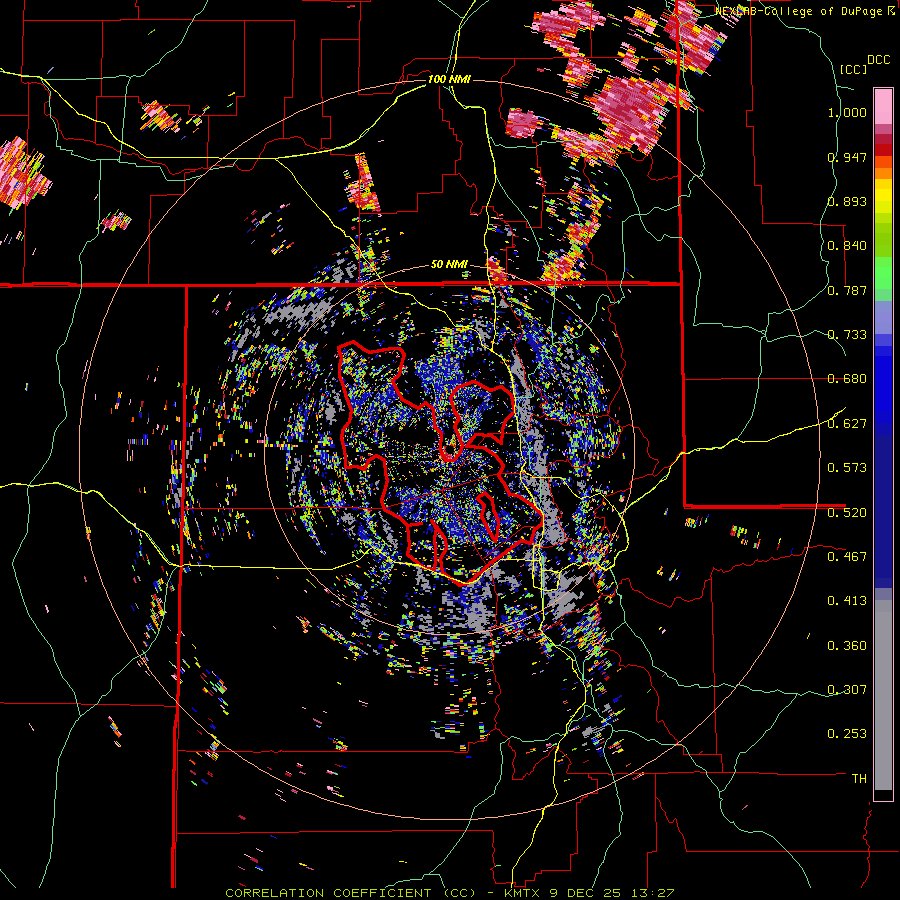Select the 0.947 scale value
Image resolution: width=900 pixels, height=900 pixels.
[x=847, y=157]
